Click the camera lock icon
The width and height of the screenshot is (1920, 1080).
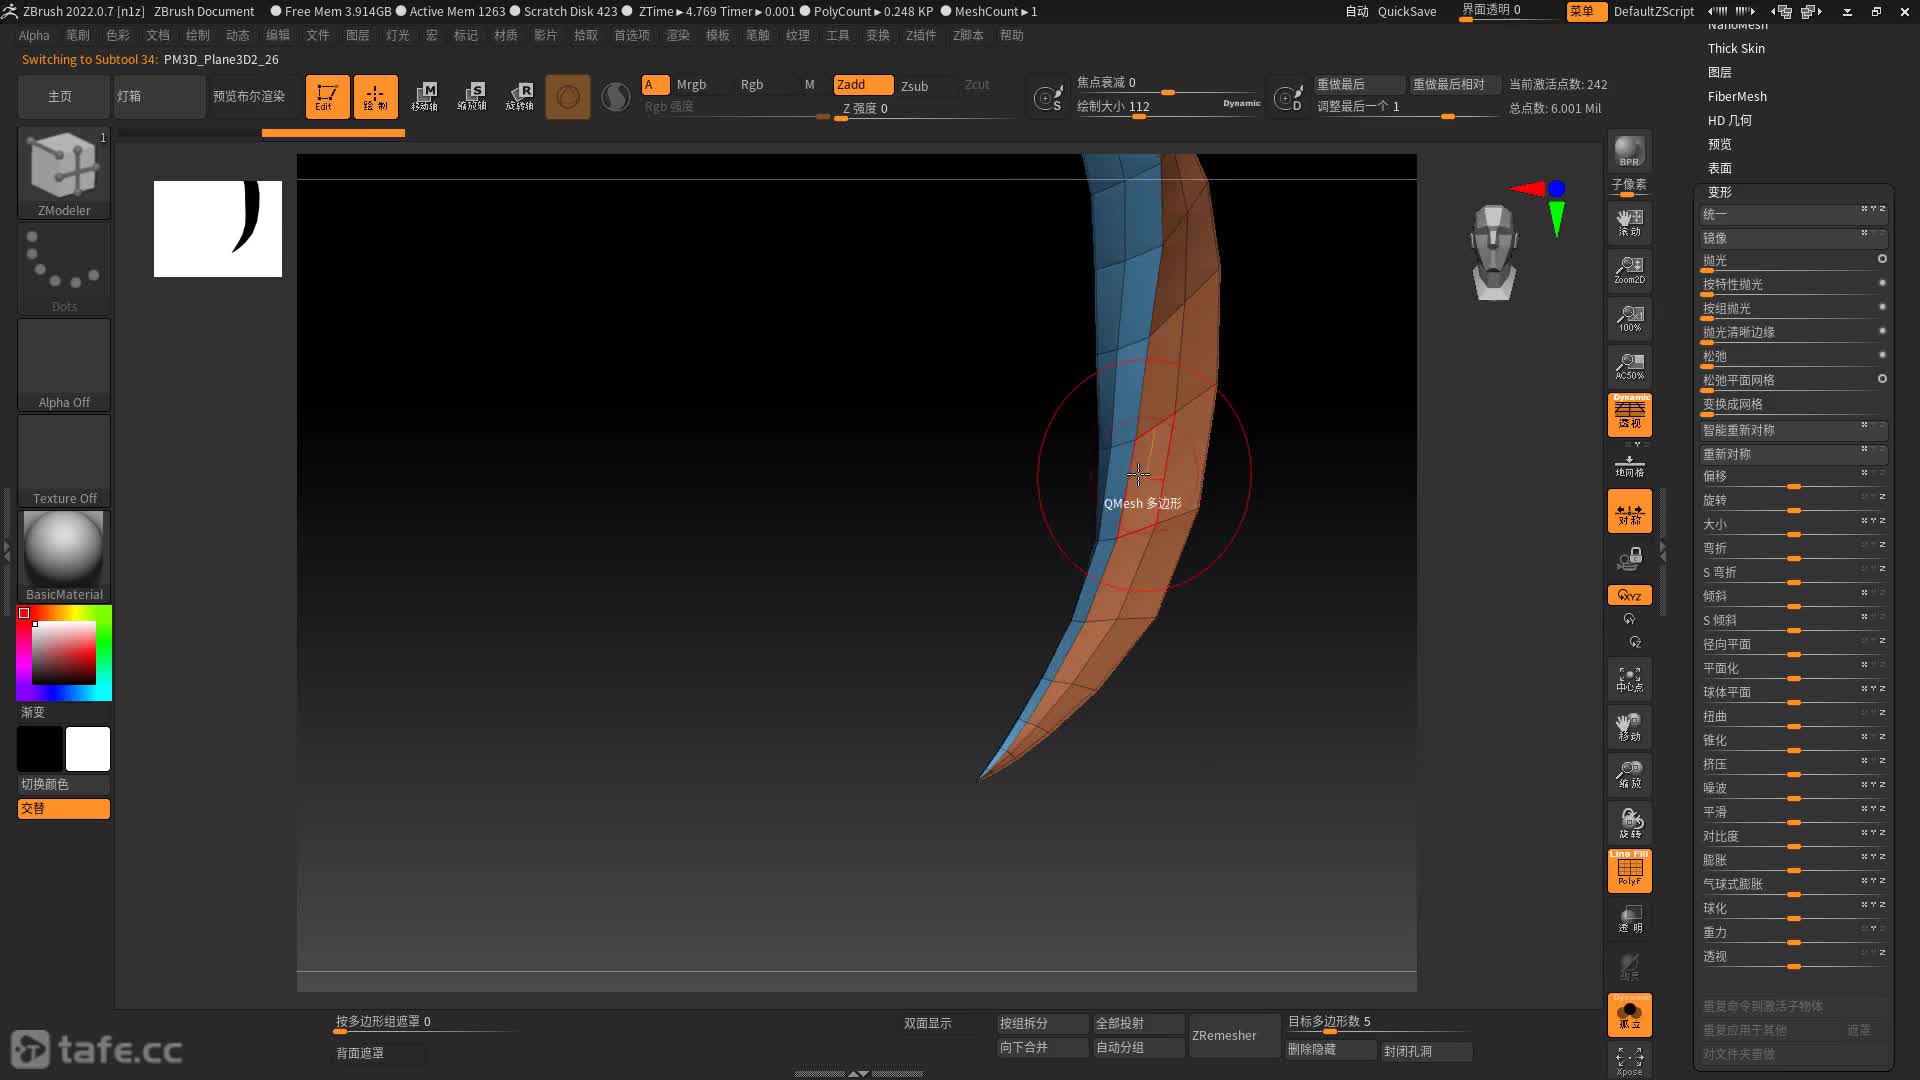1629,558
